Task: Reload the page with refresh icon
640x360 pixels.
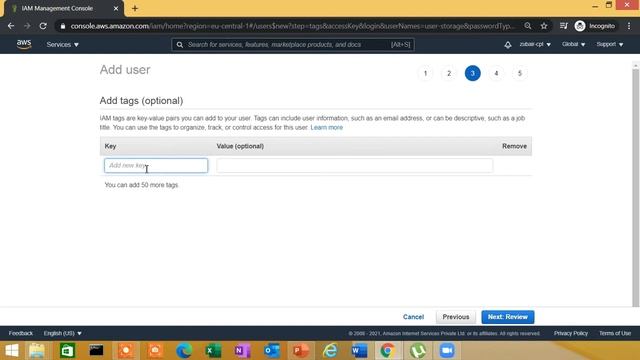Action: [x=43, y=26]
